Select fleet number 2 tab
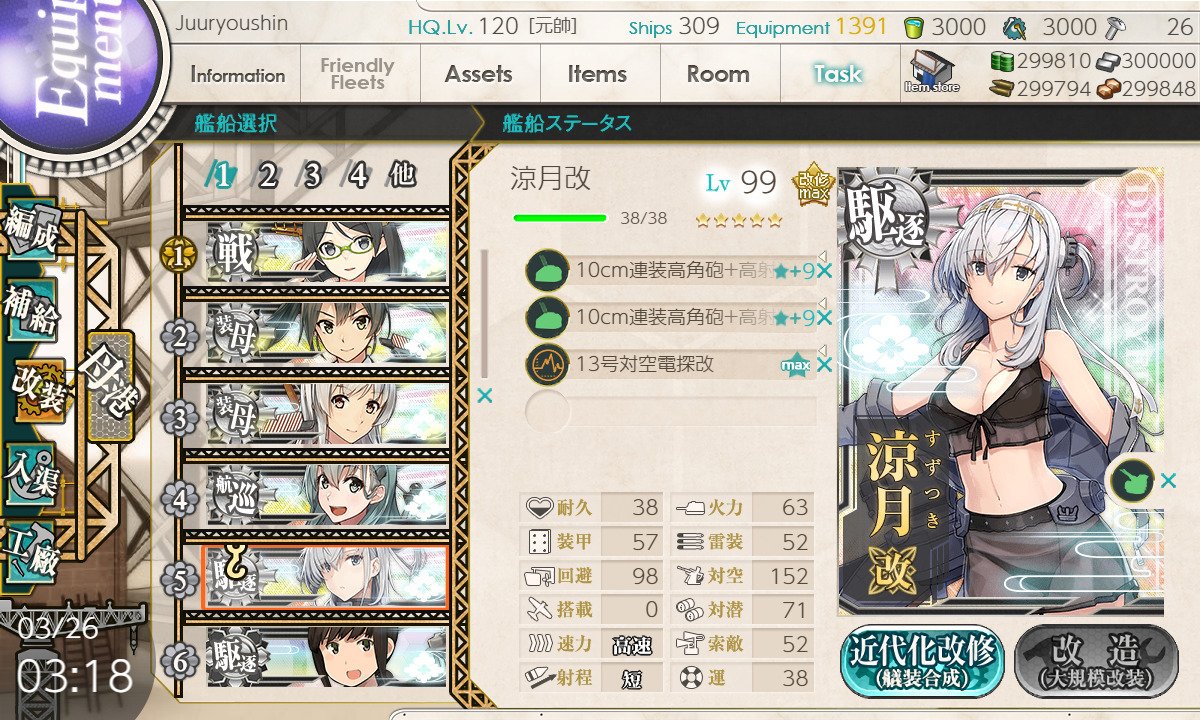This screenshot has height=720, width=1200. 267,176
